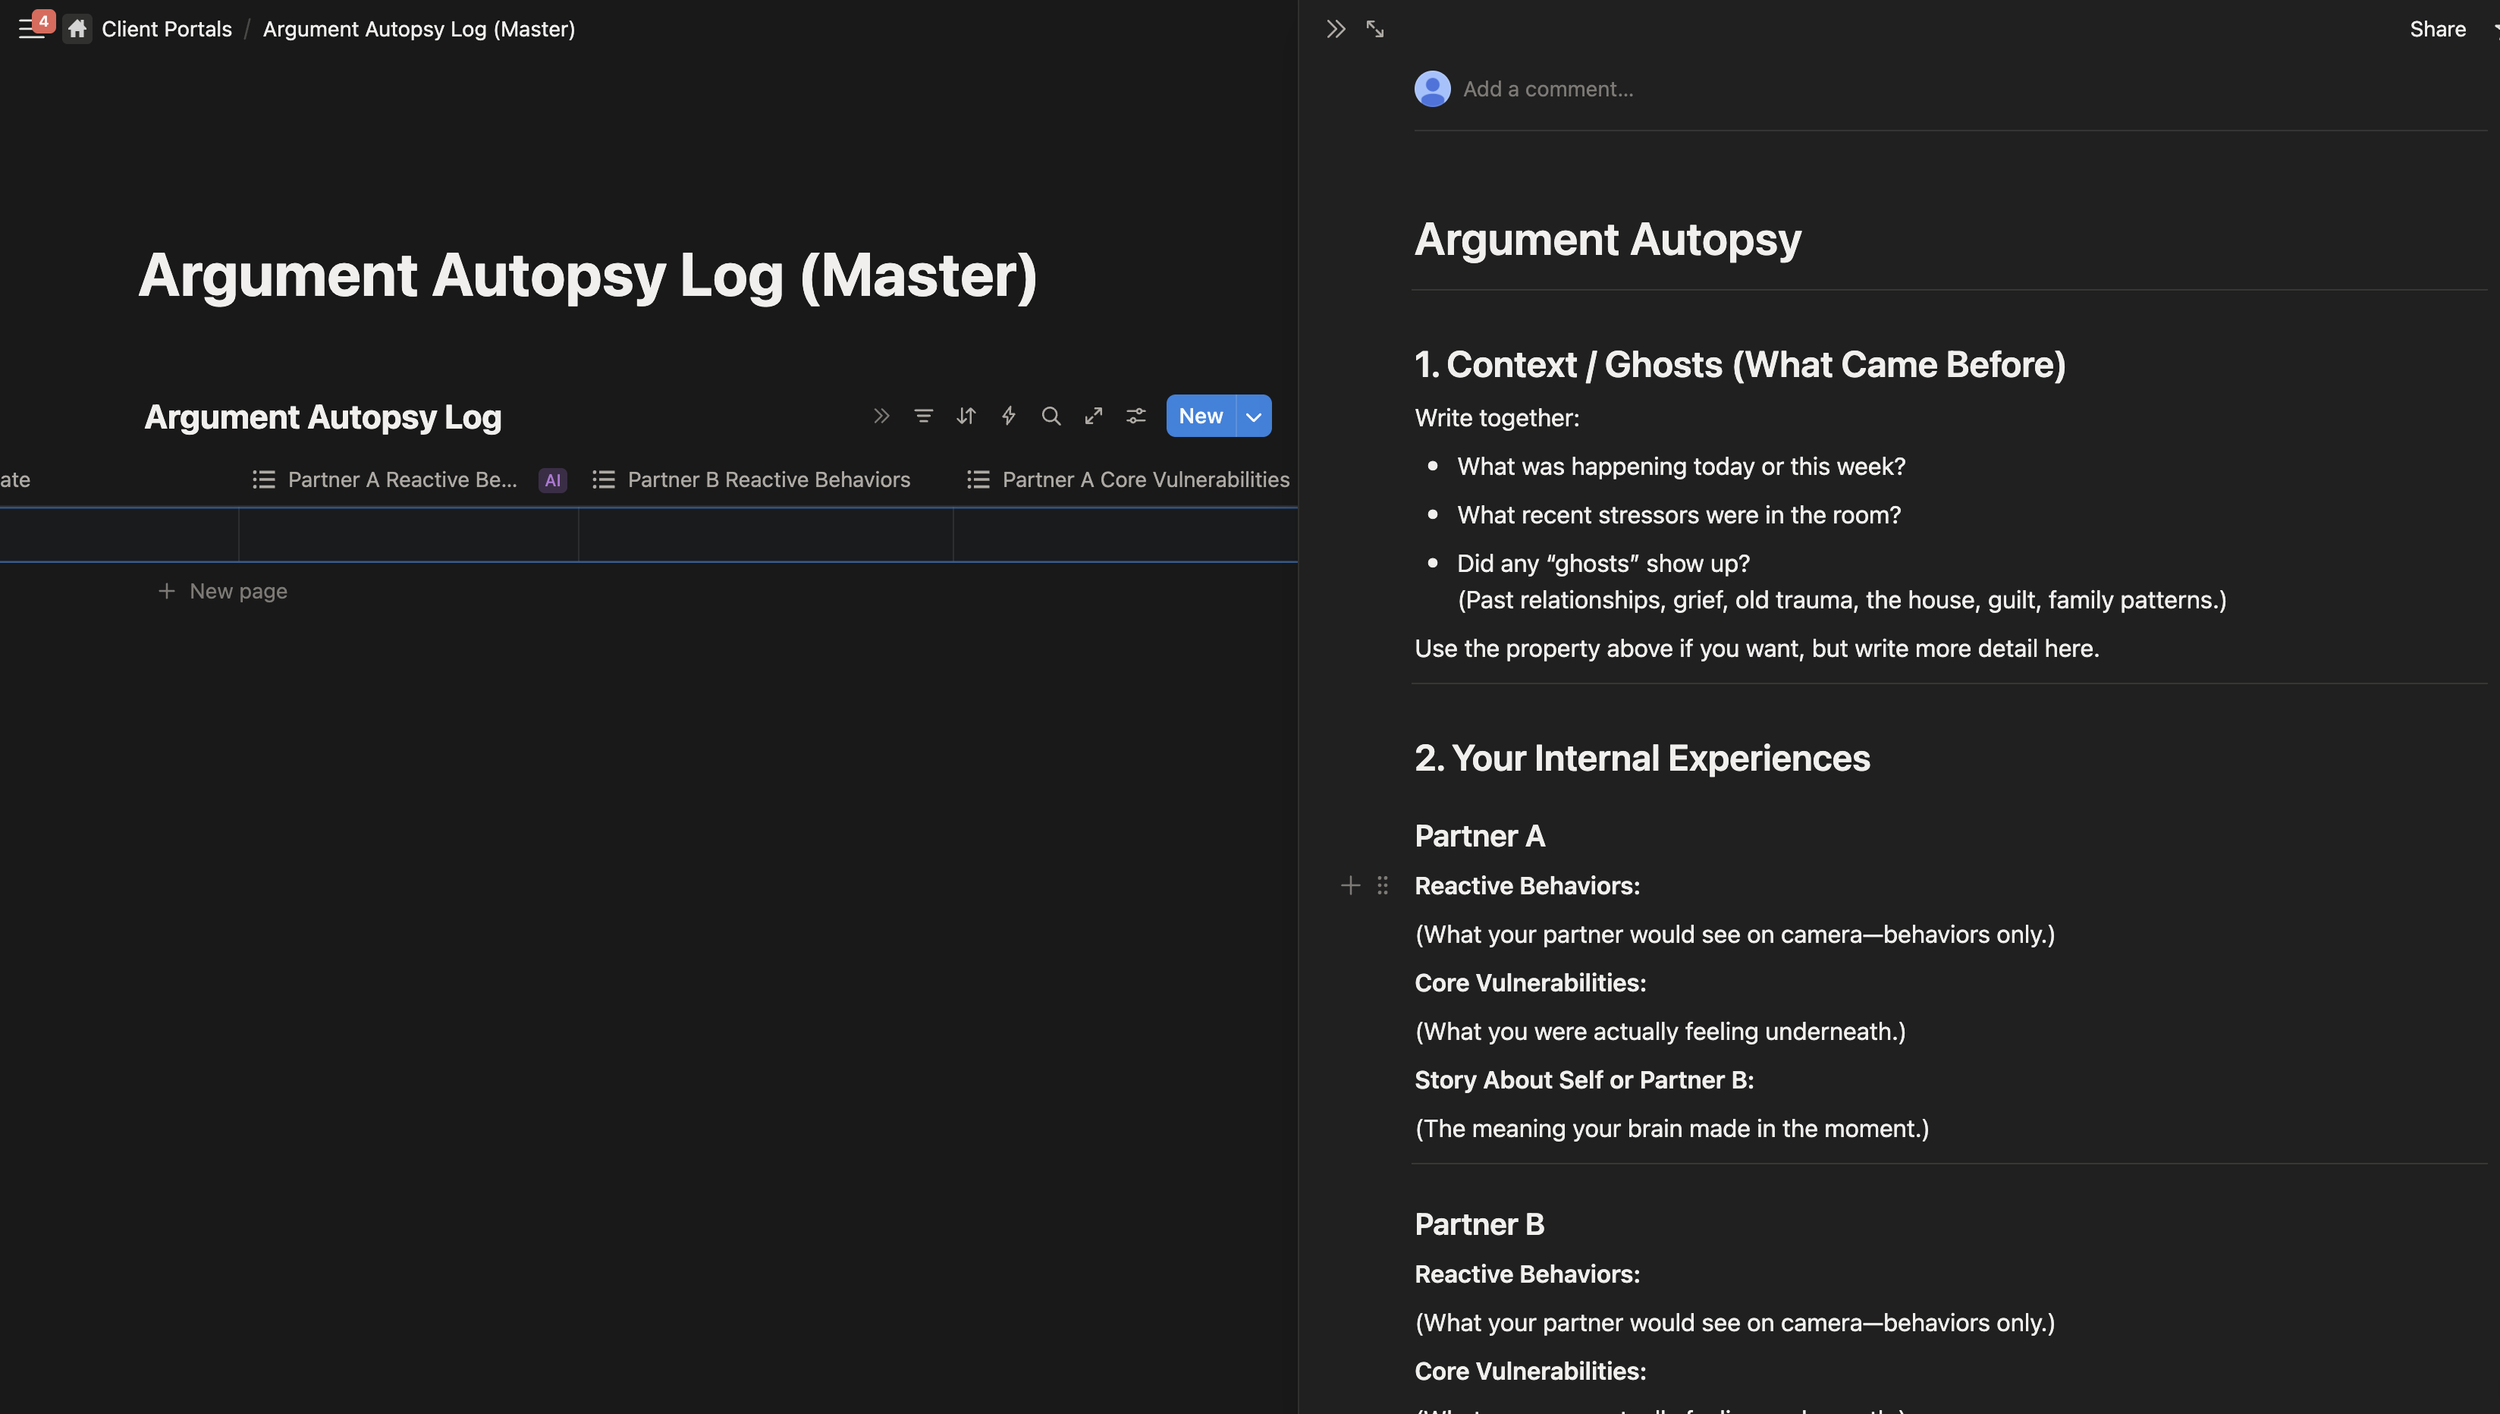Image resolution: width=2500 pixels, height=1414 pixels.
Task: Open the sort arrows icon
Action: (x=966, y=416)
